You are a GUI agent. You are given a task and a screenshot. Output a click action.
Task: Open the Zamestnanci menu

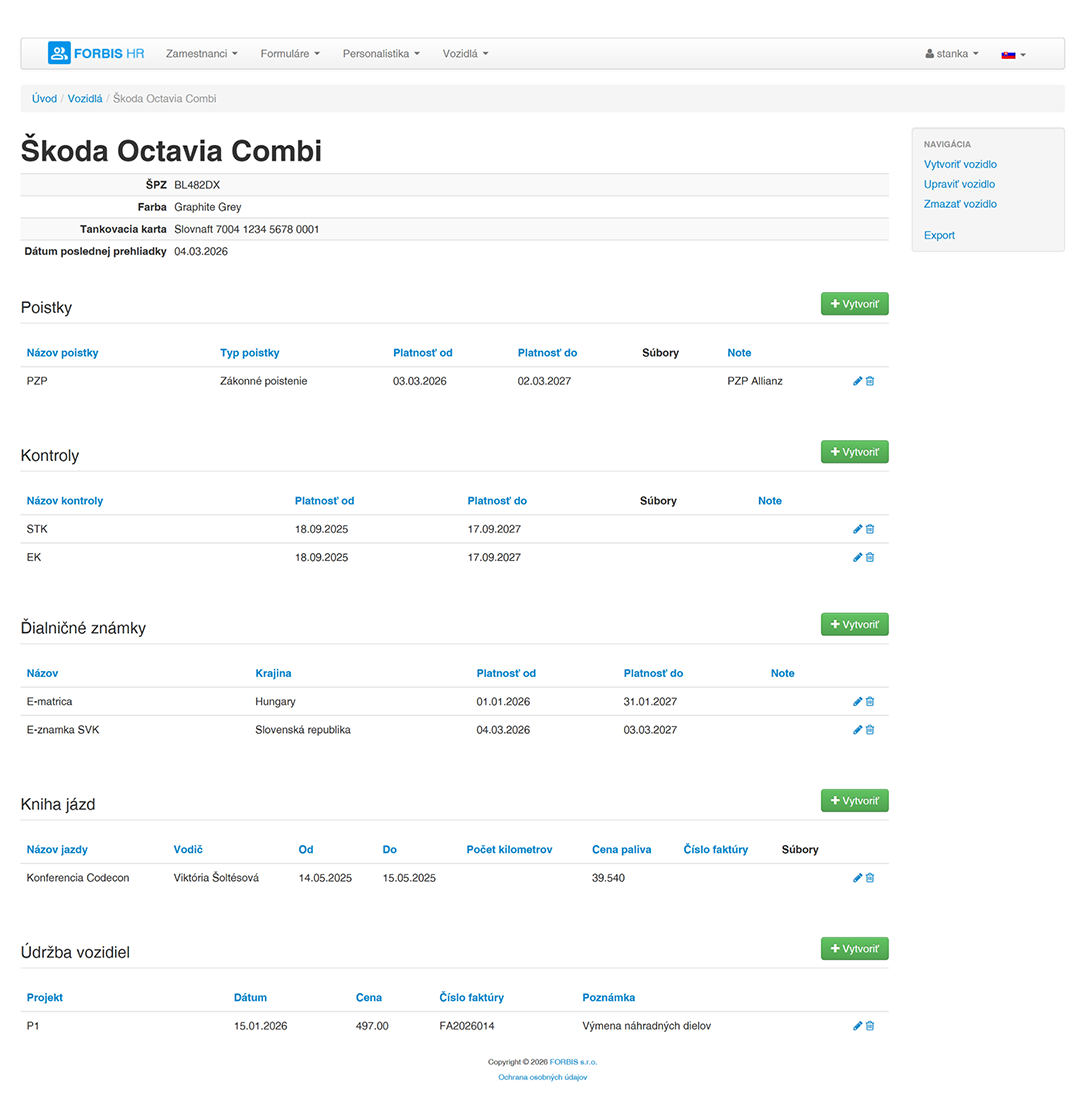point(201,54)
